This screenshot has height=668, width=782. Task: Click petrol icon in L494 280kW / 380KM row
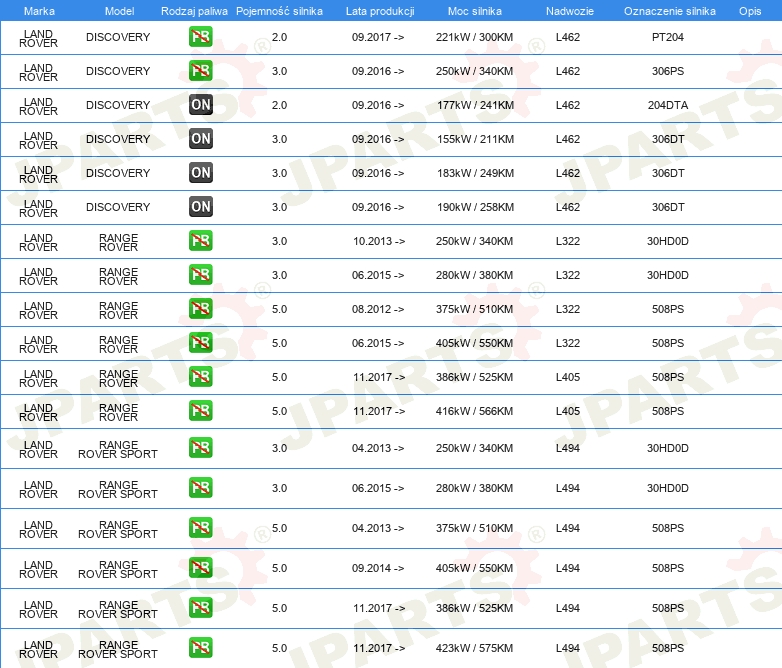[x=200, y=487]
